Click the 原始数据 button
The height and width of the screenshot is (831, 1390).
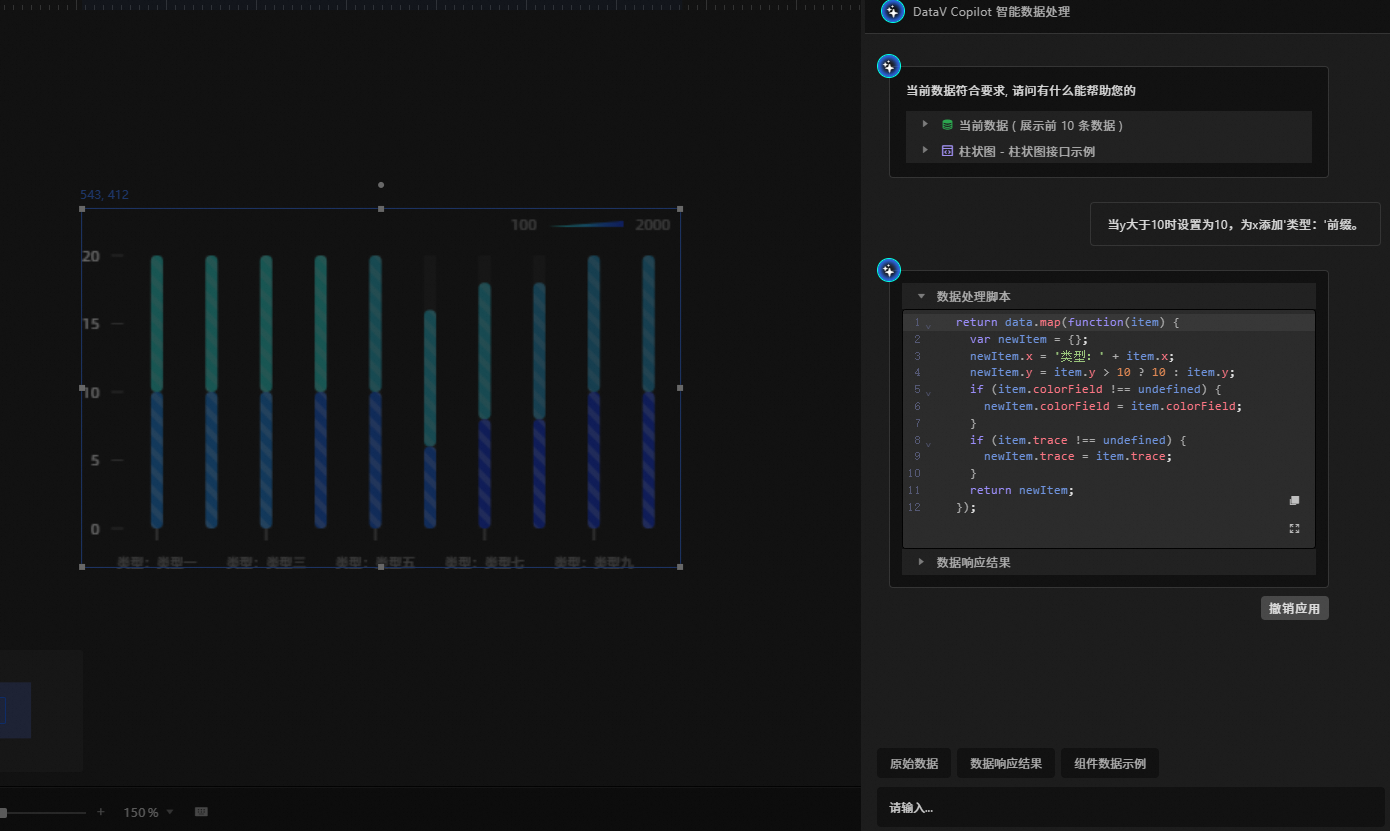(914, 764)
